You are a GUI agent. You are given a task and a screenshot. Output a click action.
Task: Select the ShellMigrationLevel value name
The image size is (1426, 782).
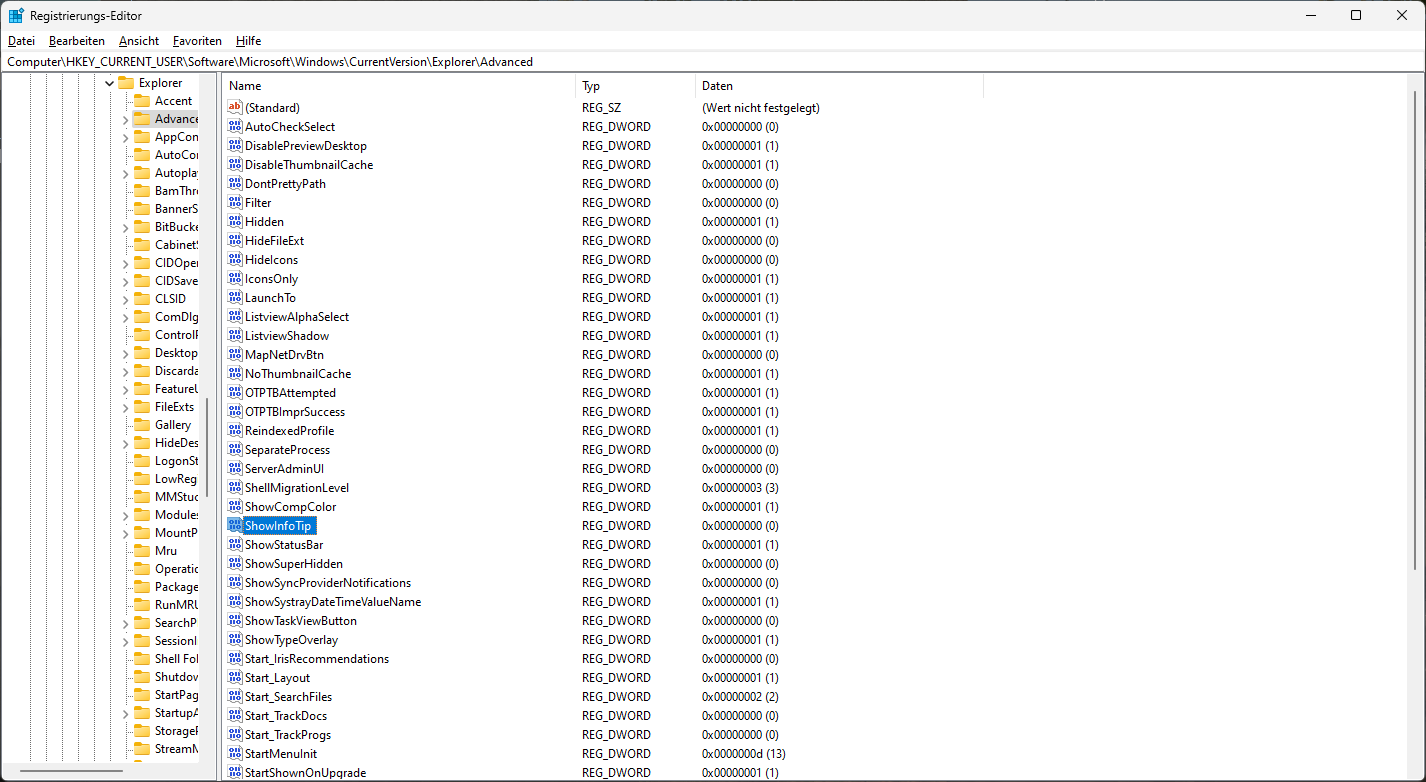pyautogui.click(x=297, y=487)
